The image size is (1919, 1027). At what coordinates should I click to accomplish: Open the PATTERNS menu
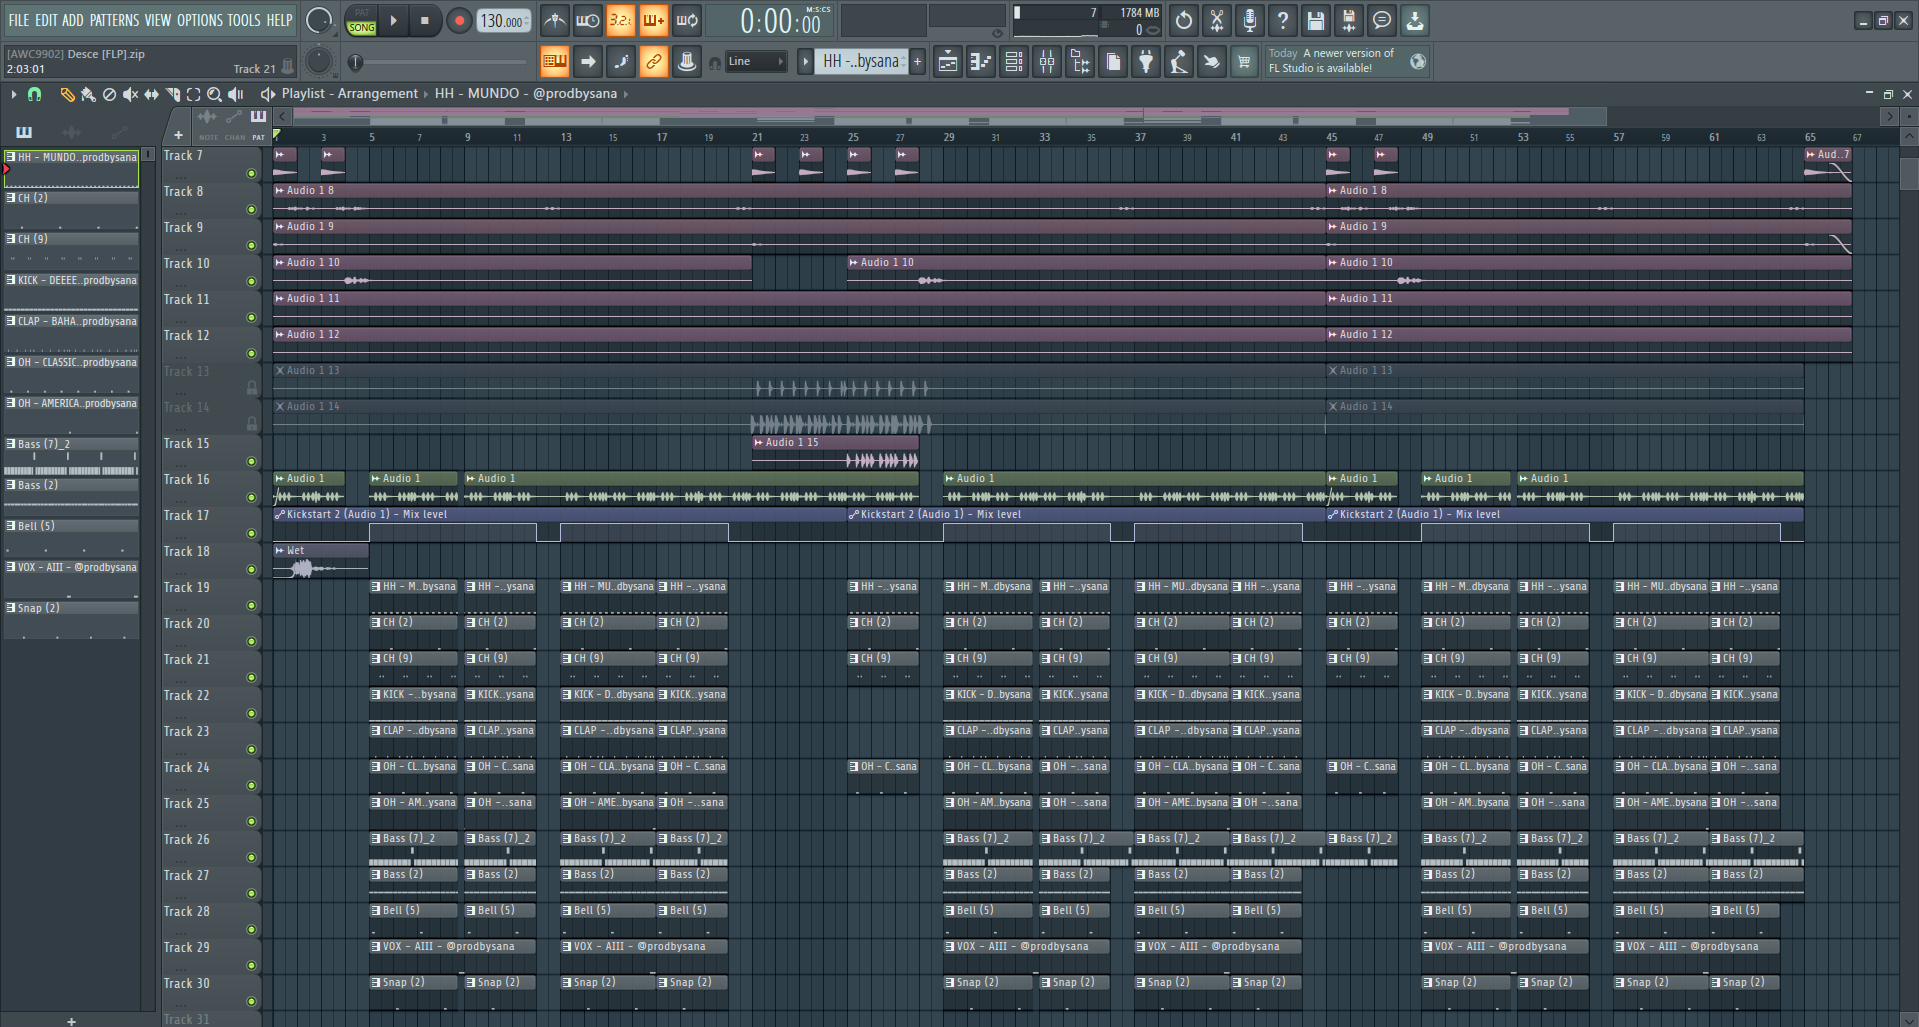point(115,20)
